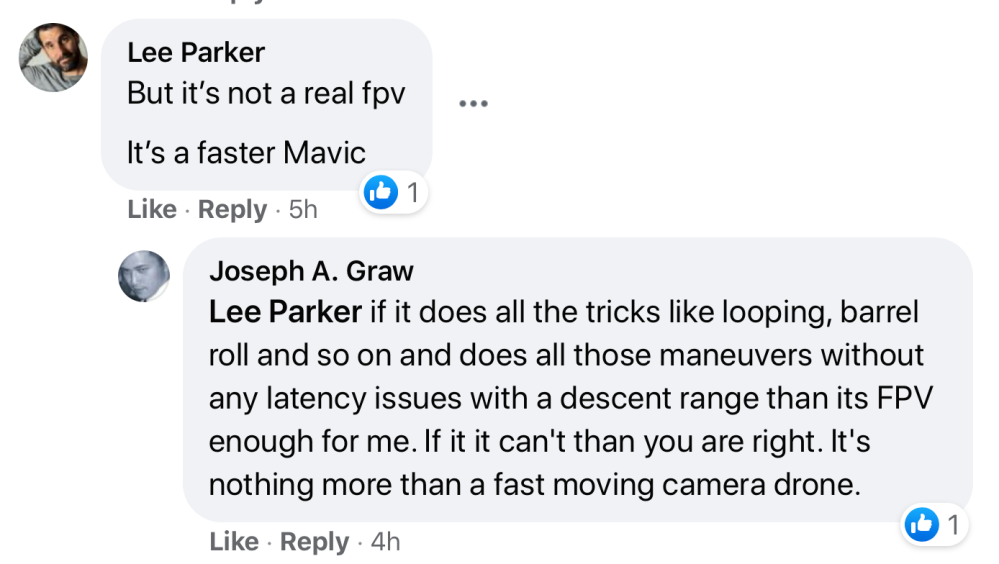Show the reaction count on Joseph's reply
The image size is (999, 564).
952,524
